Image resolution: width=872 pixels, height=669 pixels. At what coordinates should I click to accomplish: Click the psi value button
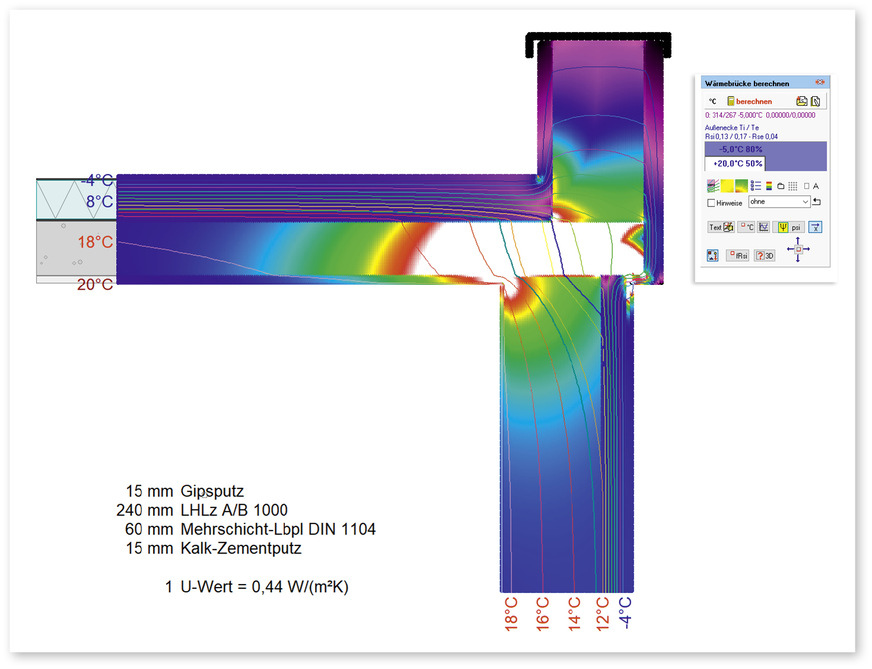pos(790,227)
